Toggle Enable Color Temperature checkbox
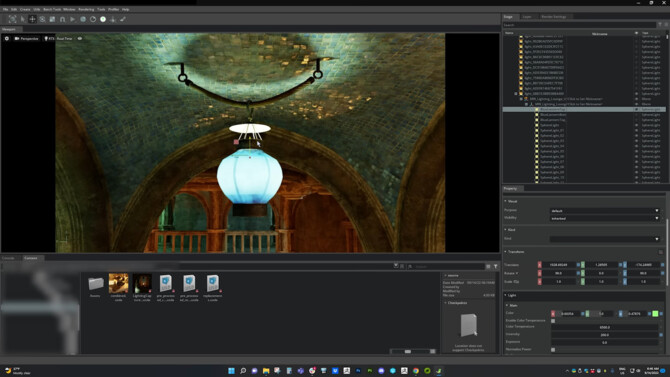The height and width of the screenshot is (377, 670). [553, 321]
